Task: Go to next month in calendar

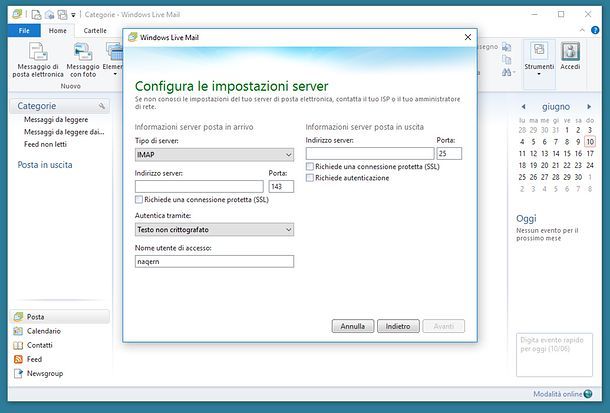Action: coord(589,107)
